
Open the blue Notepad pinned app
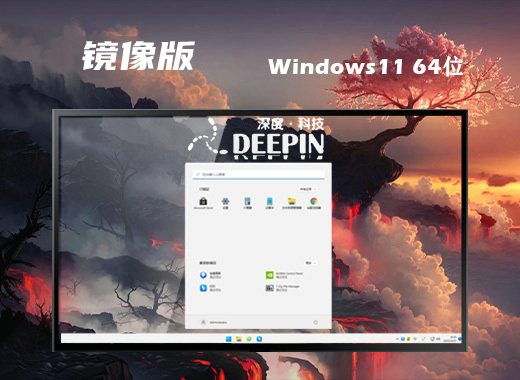269,203
